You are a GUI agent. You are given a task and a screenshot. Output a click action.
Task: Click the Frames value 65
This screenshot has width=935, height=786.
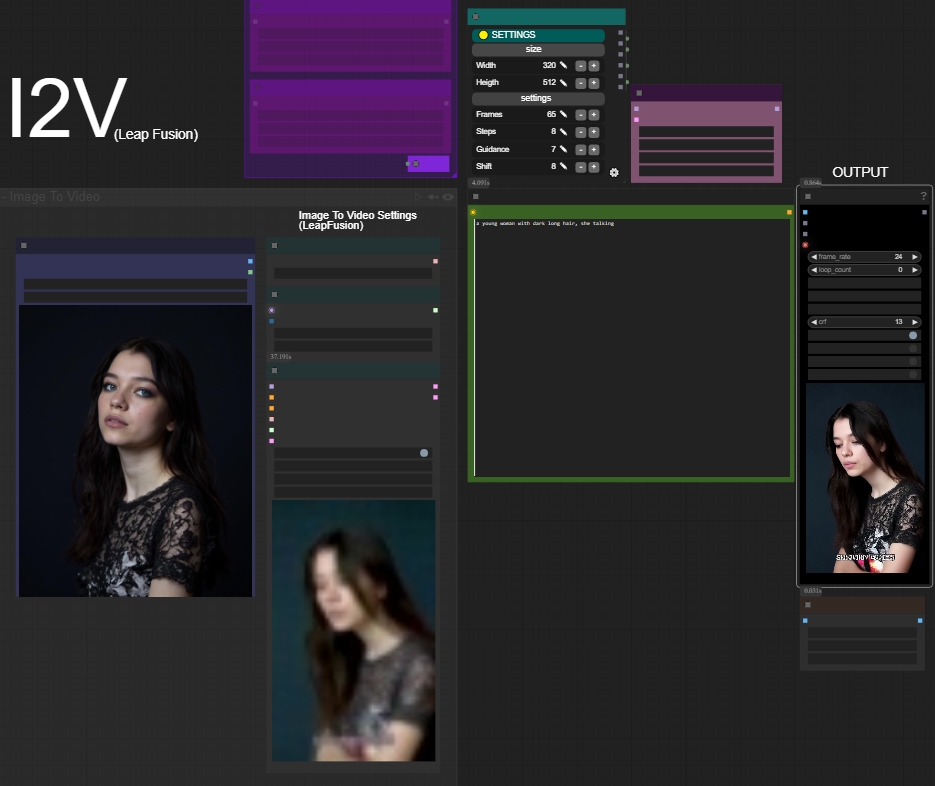coord(552,114)
